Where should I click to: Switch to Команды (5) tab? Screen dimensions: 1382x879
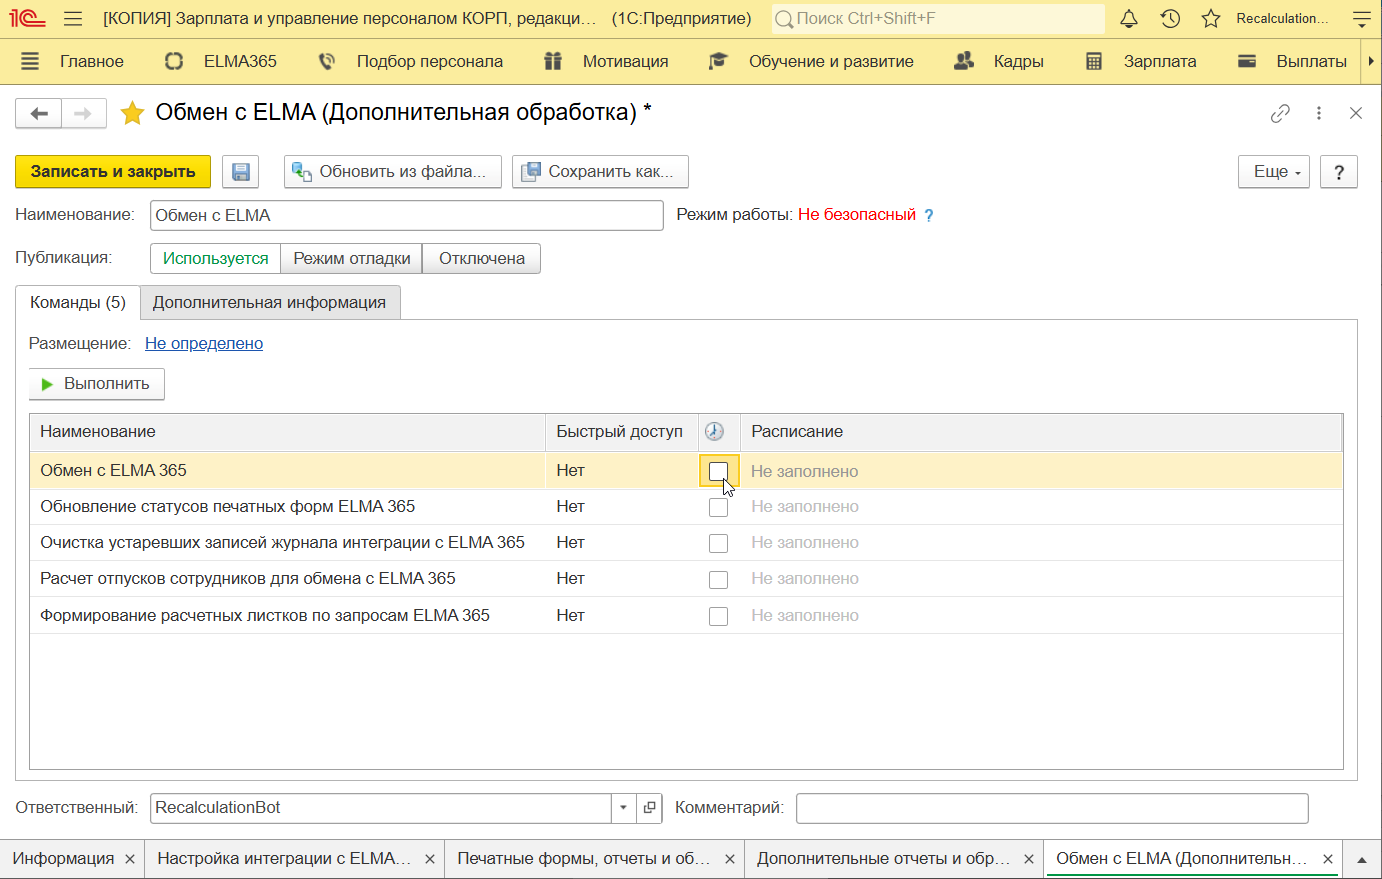[78, 302]
